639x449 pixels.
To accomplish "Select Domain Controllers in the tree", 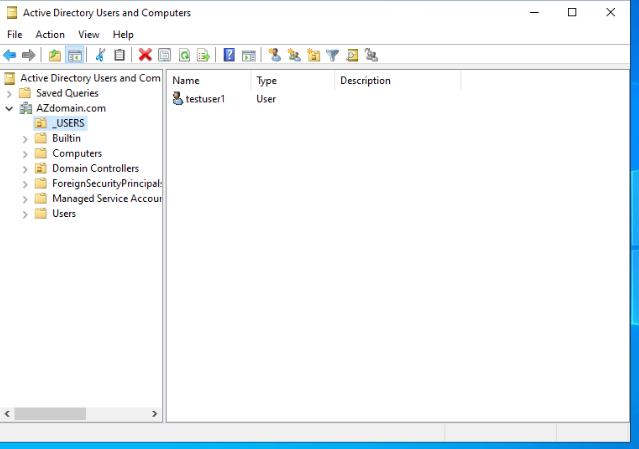I will [x=95, y=168].
